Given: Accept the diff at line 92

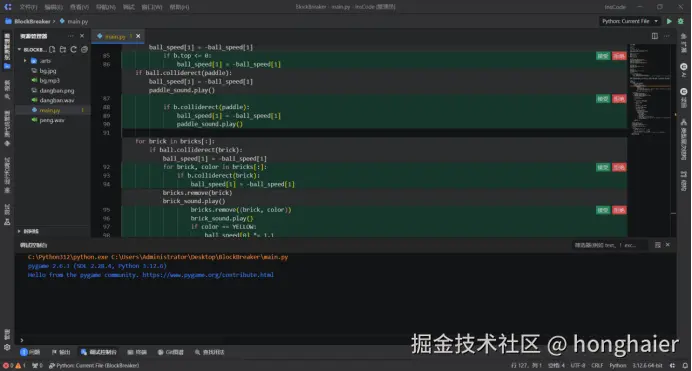Looking at the screenshot, I should 603,167.
